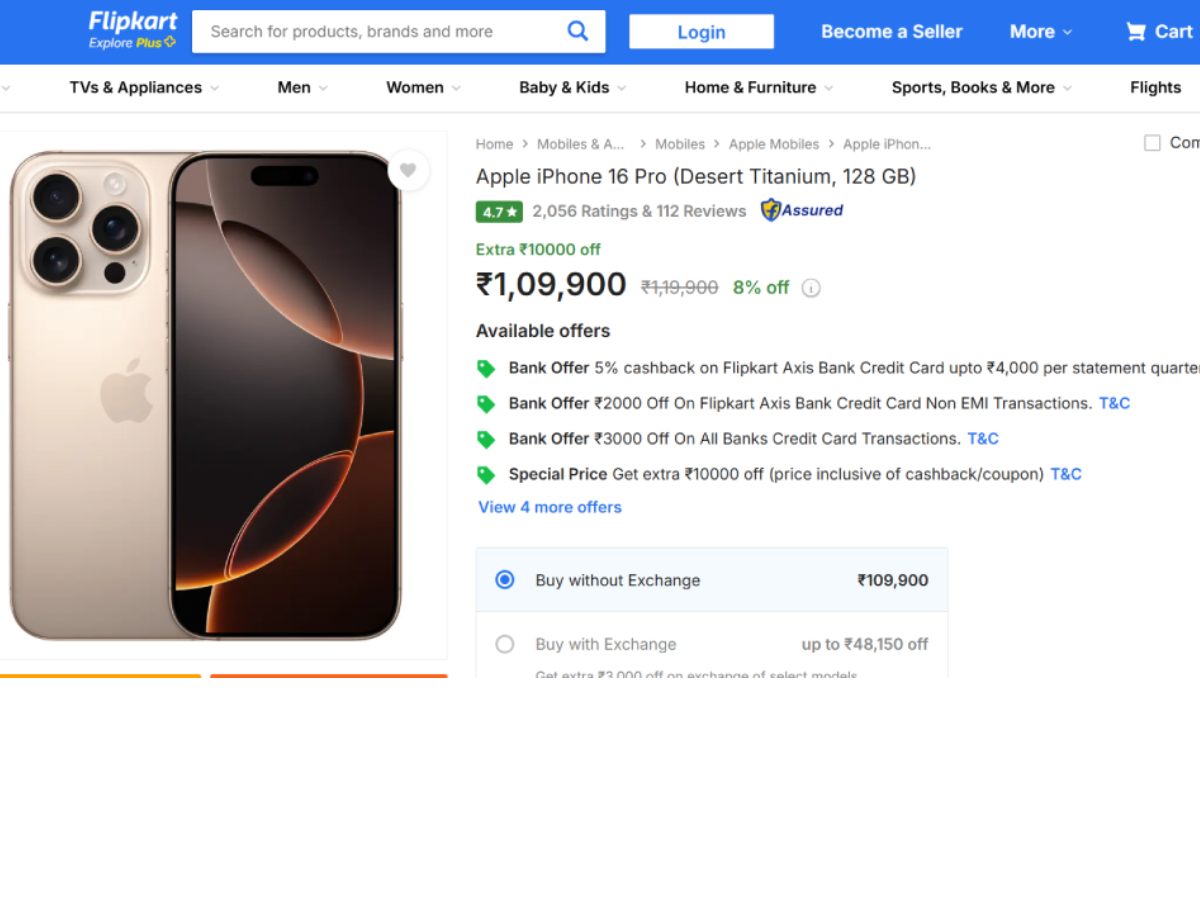Viewport: 1200px width, 900px height.
Task: Select Buy with Exchange option
Action: 505,644
